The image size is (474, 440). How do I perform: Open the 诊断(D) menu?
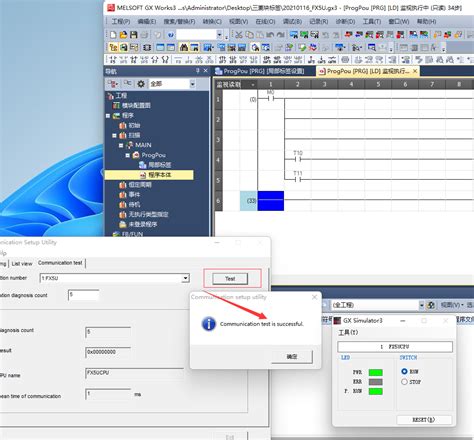coord(345,21)
